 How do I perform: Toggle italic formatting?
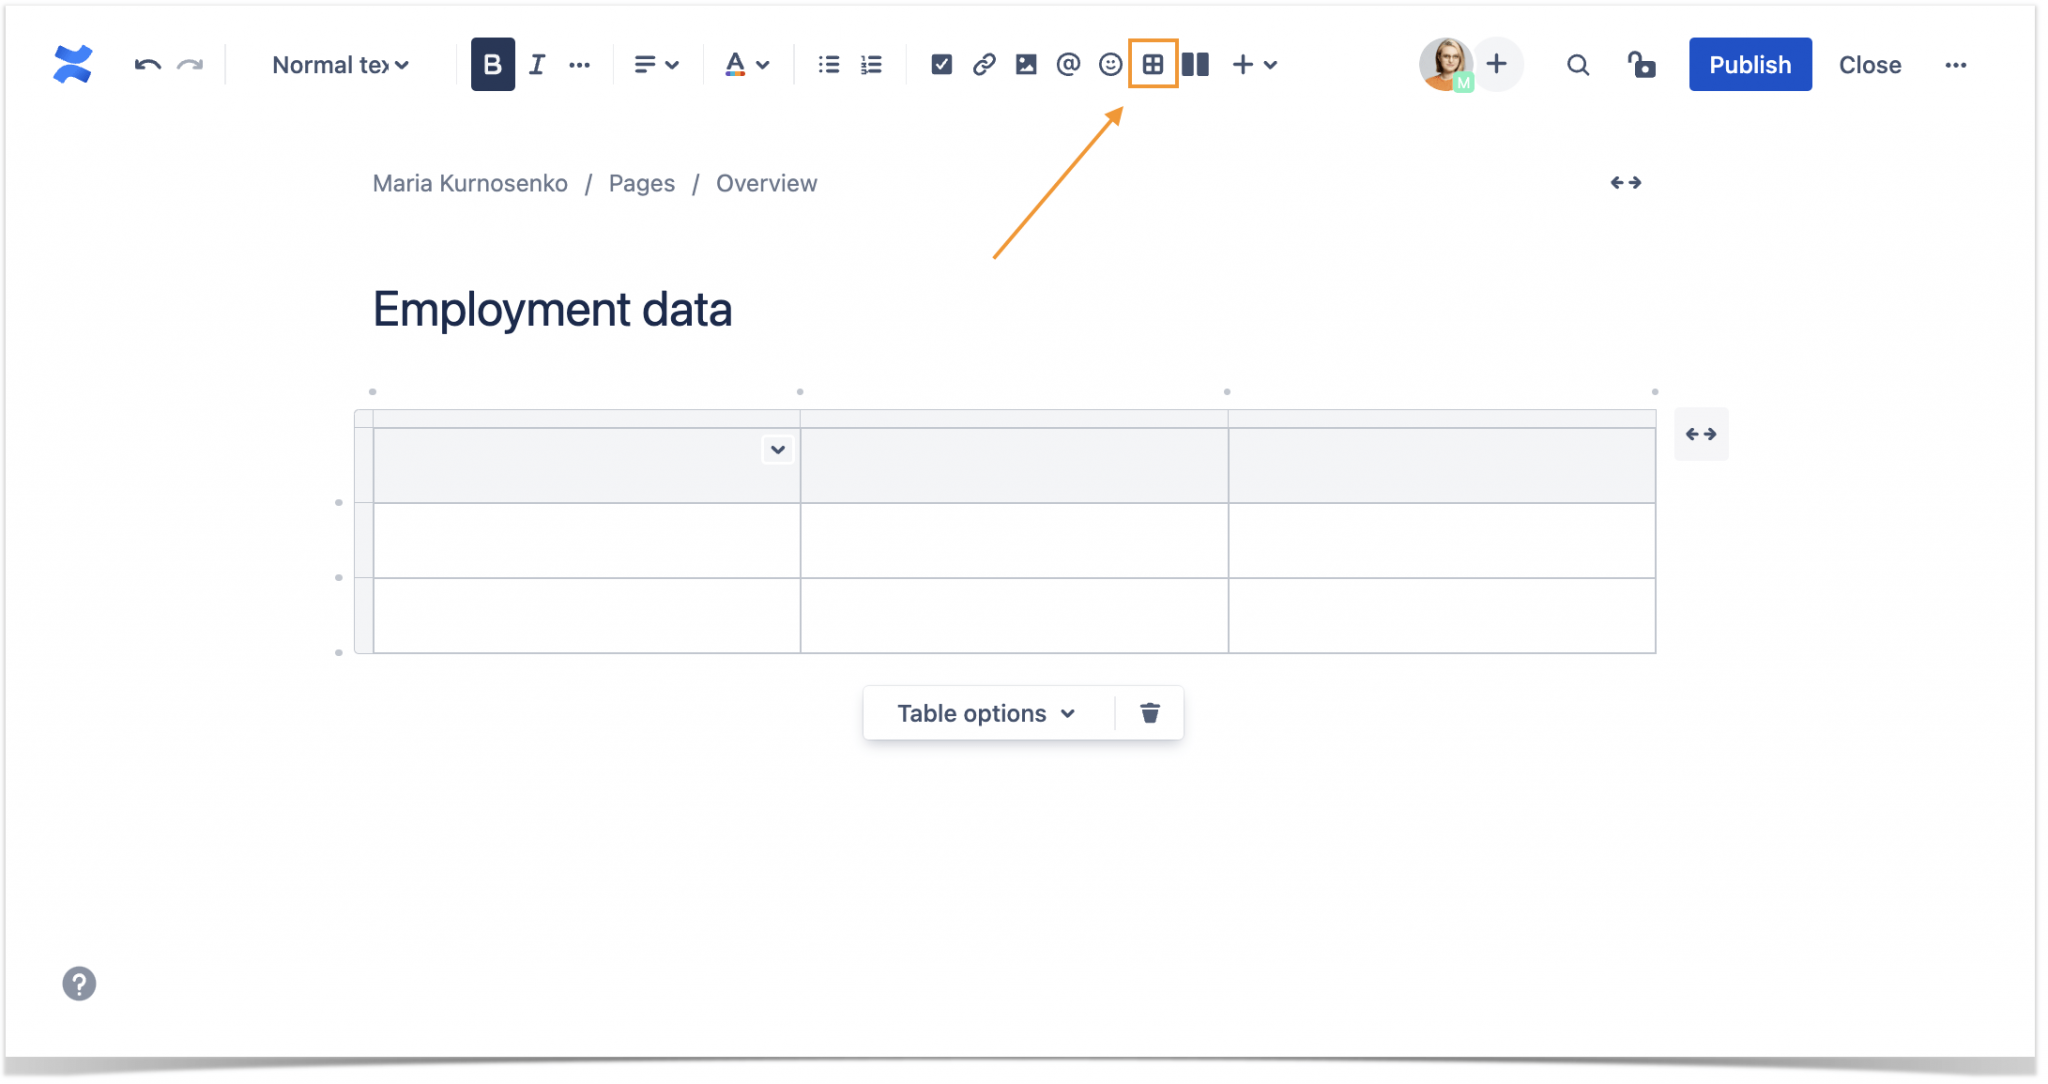click(x=537, y=64)
